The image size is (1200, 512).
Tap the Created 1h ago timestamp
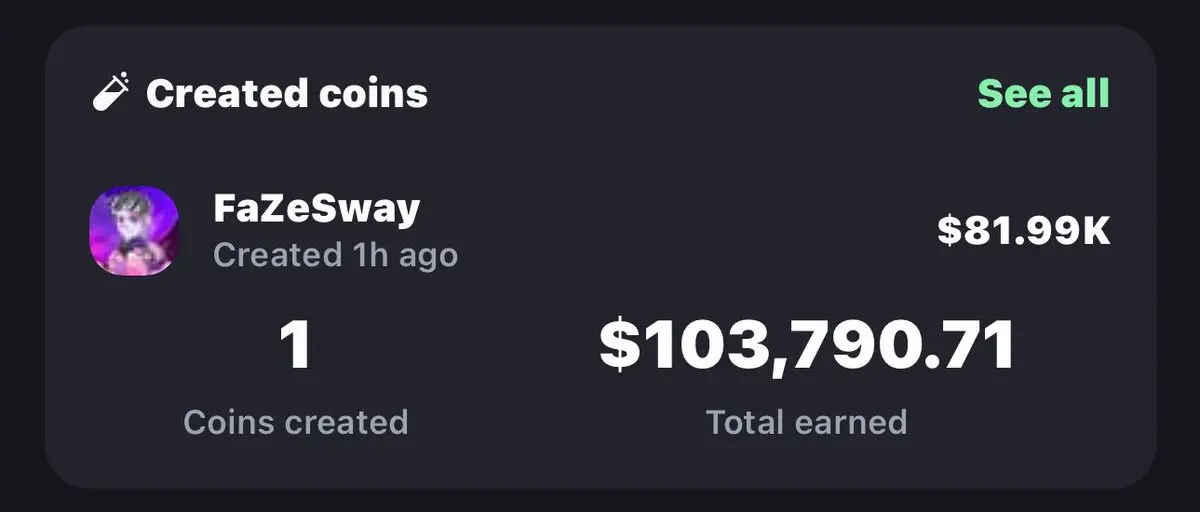(336, 254)
